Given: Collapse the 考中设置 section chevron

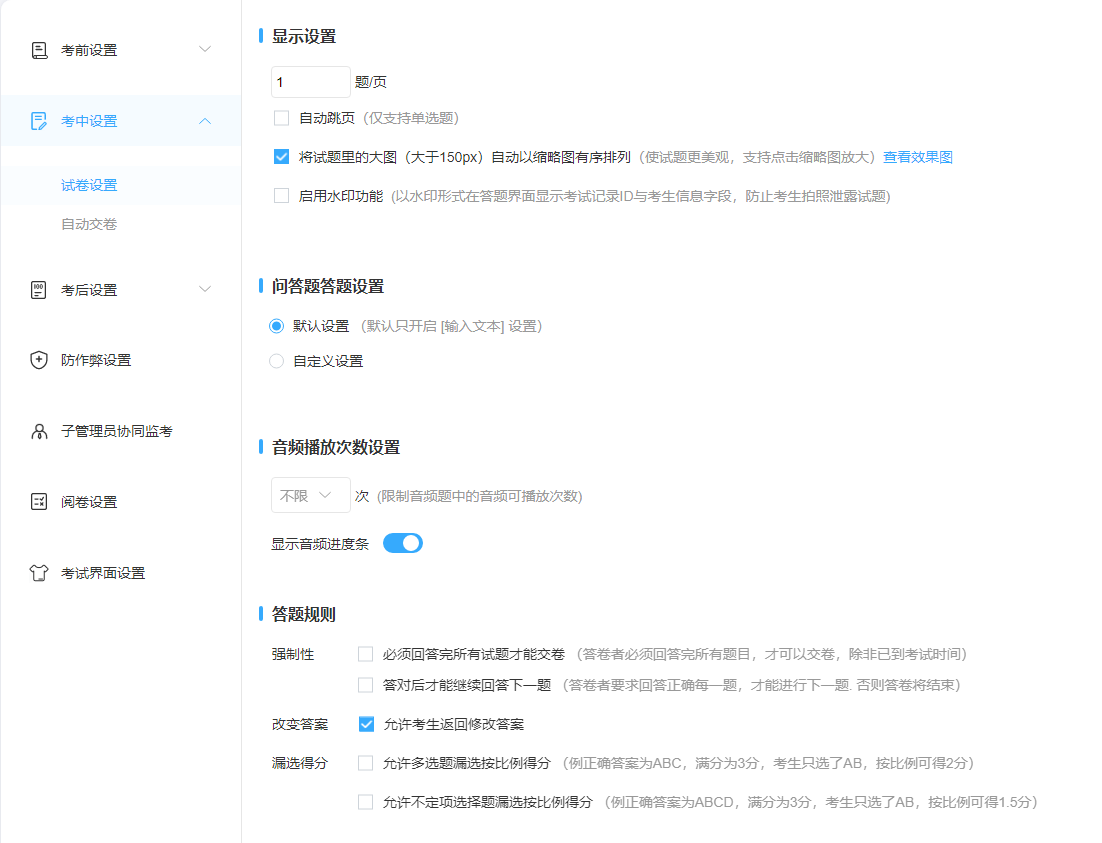Looking at the screenshot, I should (205, 120).
